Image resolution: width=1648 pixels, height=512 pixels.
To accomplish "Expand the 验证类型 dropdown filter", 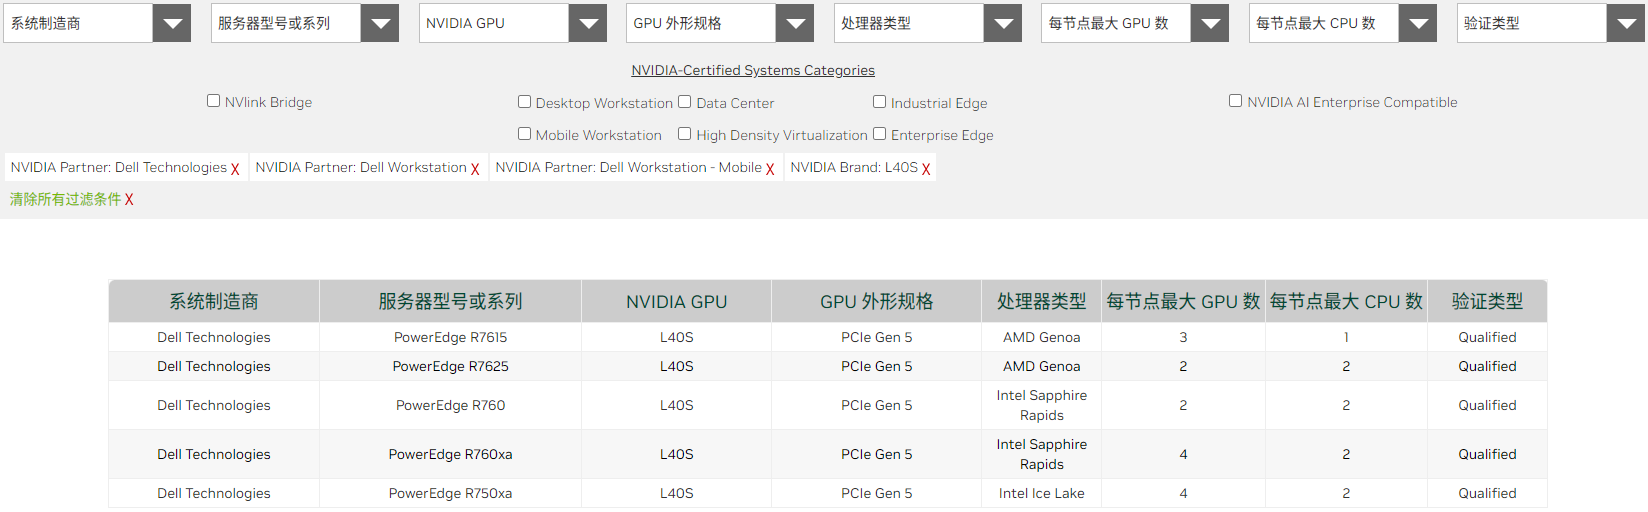I will [1551, 23].
